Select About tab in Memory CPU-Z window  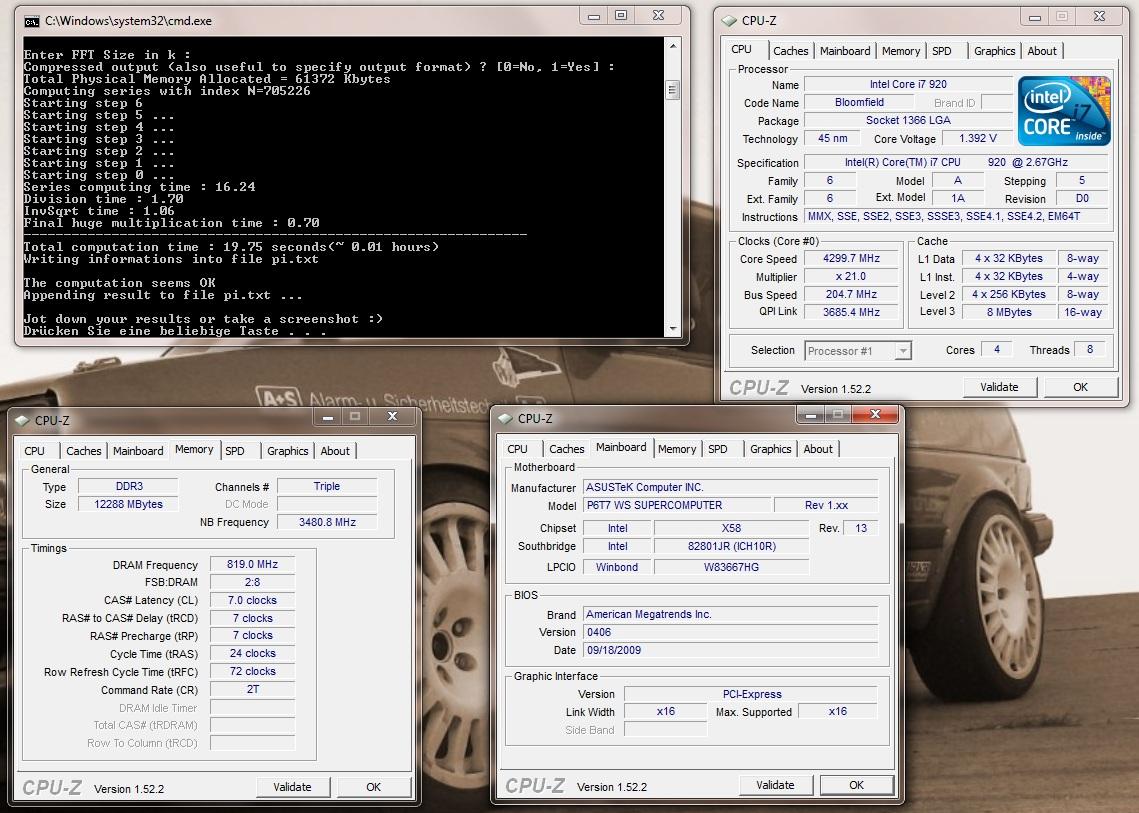[335, 450]
